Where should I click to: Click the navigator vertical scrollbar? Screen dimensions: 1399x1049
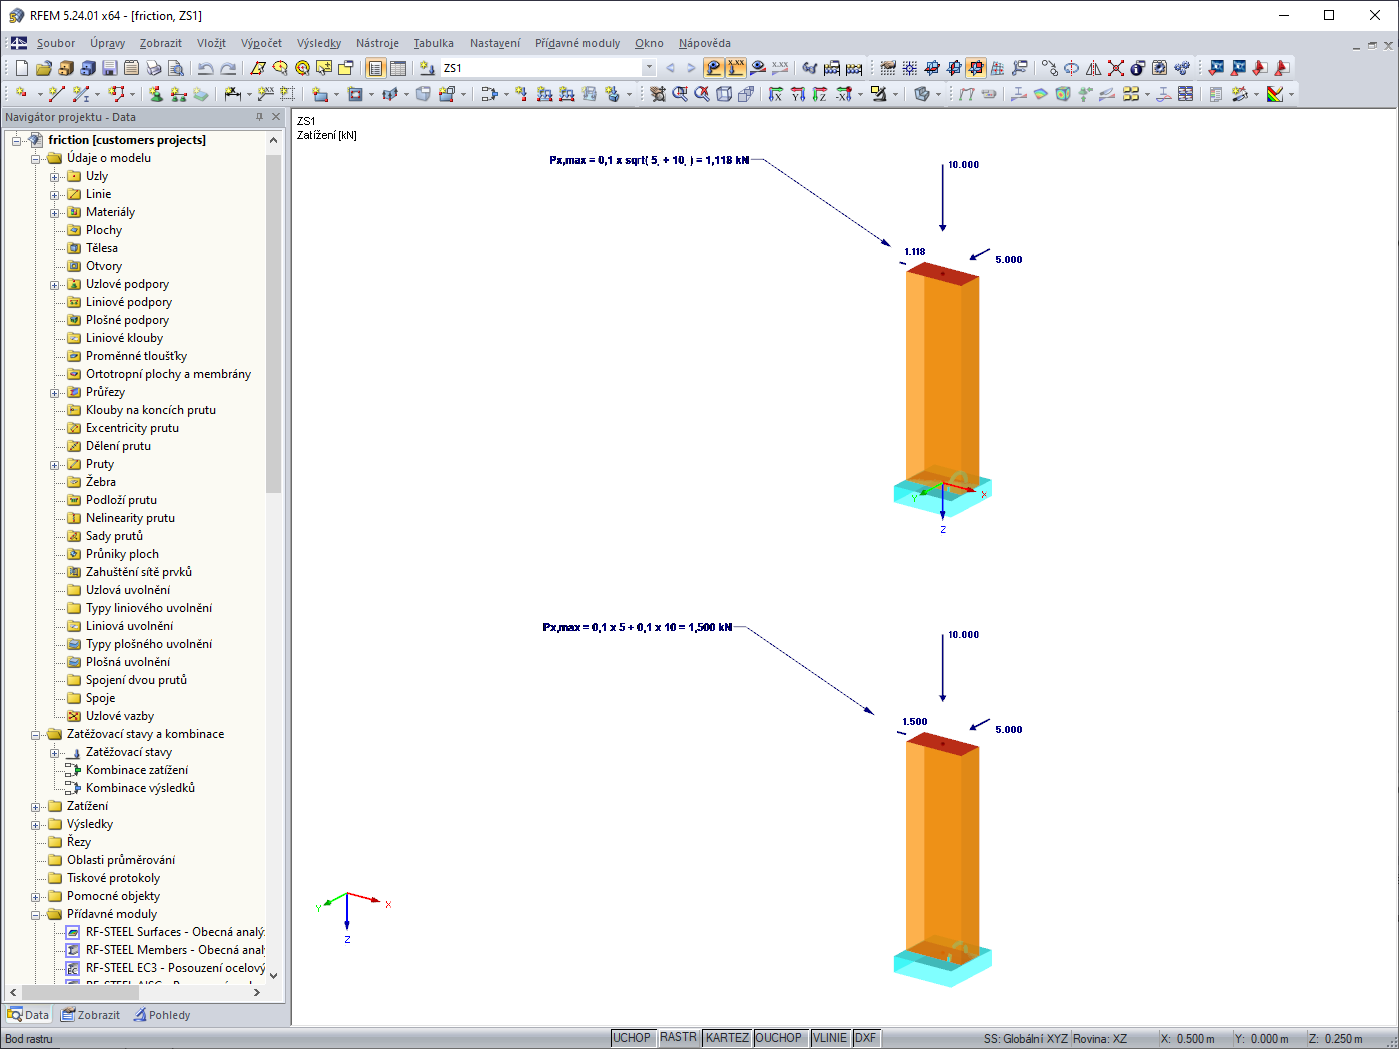[273, 323]
